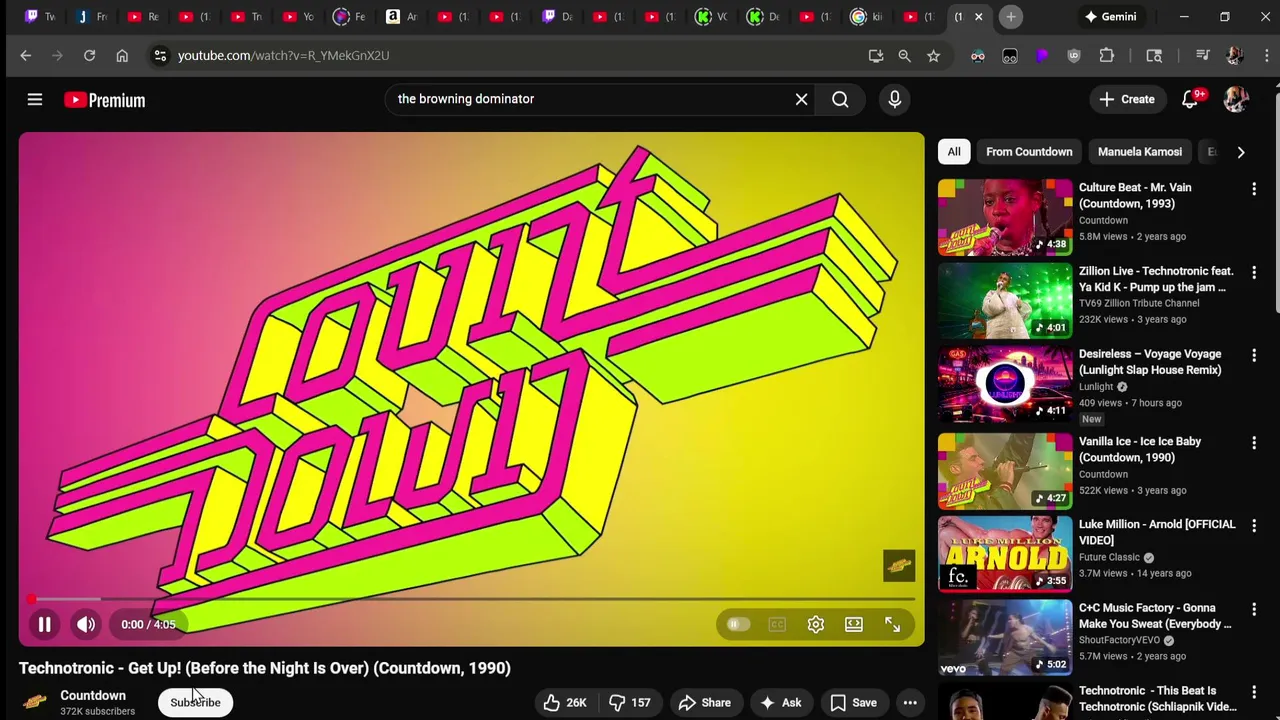This screenshot has width=1280, height=720.
Task: Switch to theater mode
Action: pos(854,624)
